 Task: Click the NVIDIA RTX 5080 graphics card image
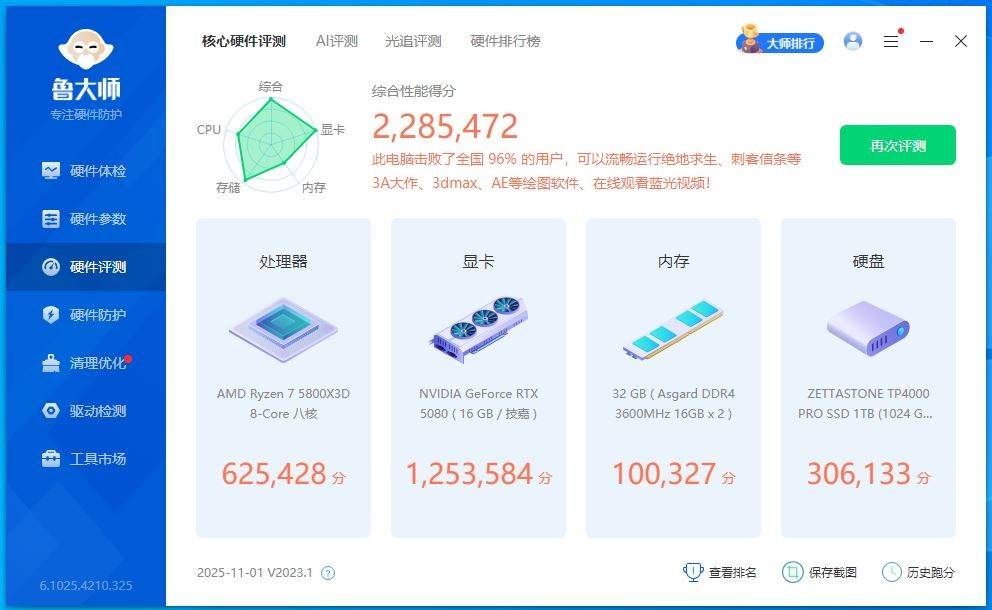[x=478, y=332]
